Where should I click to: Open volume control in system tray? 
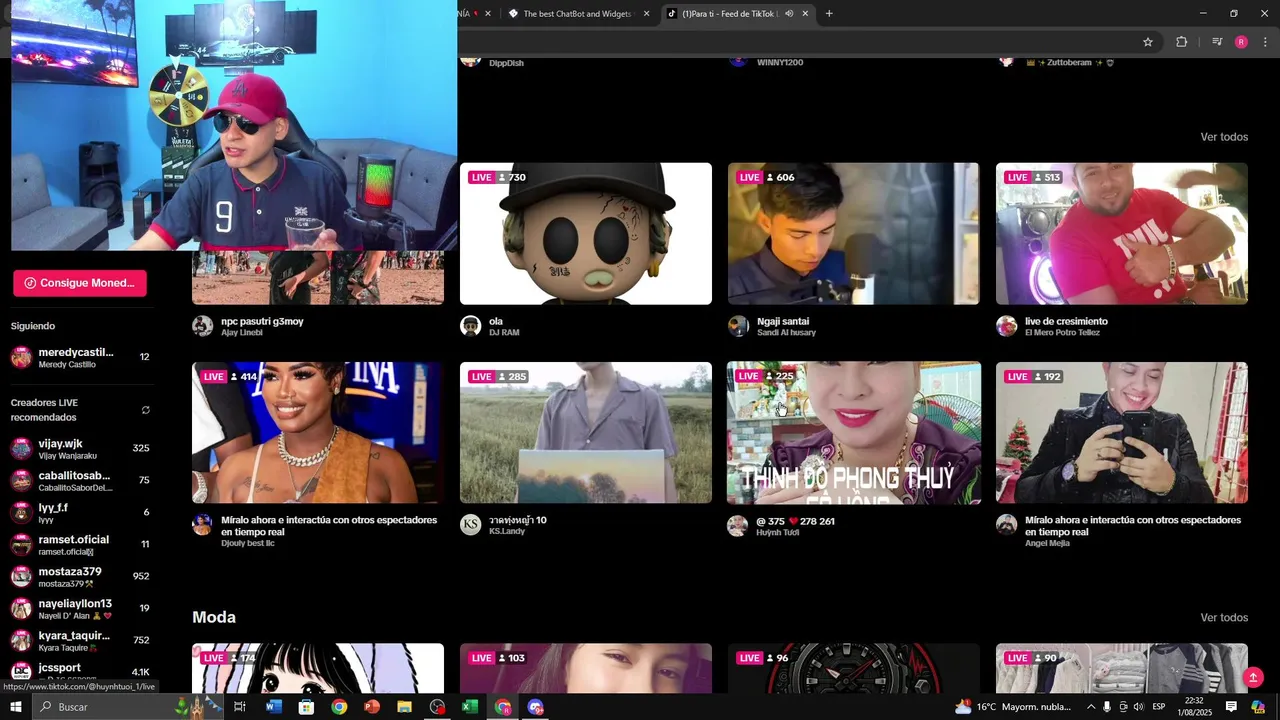(x=1139, y=707)
